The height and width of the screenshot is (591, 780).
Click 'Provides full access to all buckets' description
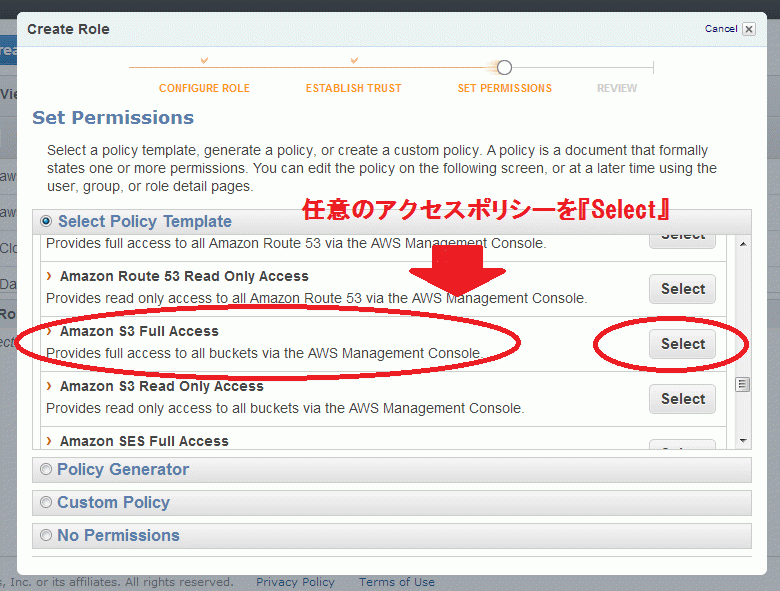tap(263, 353)
